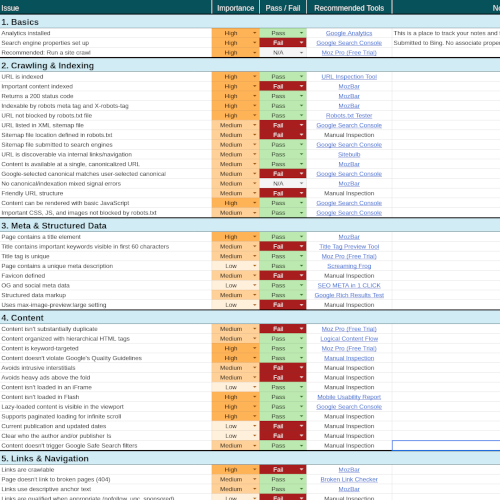Open Pass/Fail dropdown for Links are crawlable

click(301, 469)
